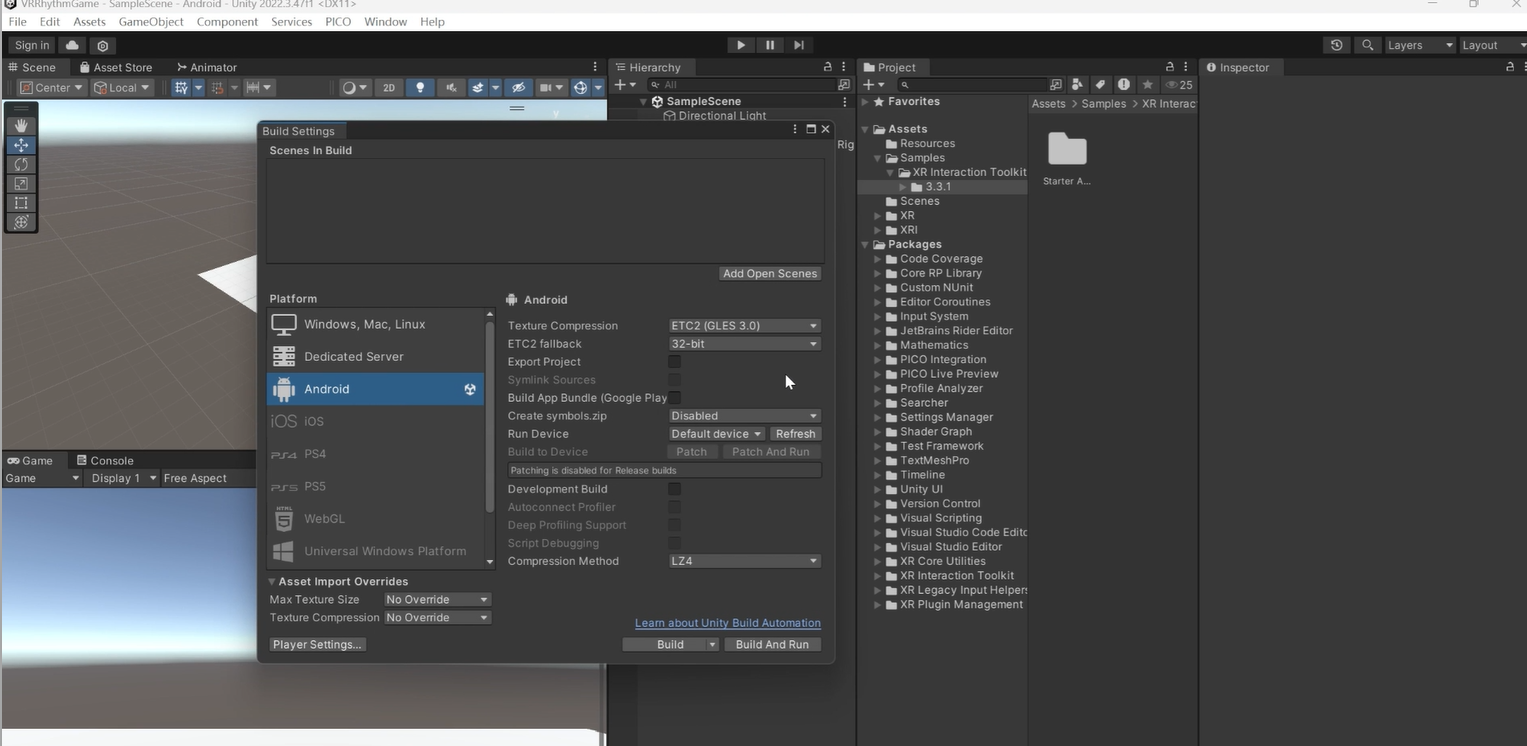Open Scene camera settings icon
The width and height of the screenshot is (1527, 746).
tap(545, 88)
